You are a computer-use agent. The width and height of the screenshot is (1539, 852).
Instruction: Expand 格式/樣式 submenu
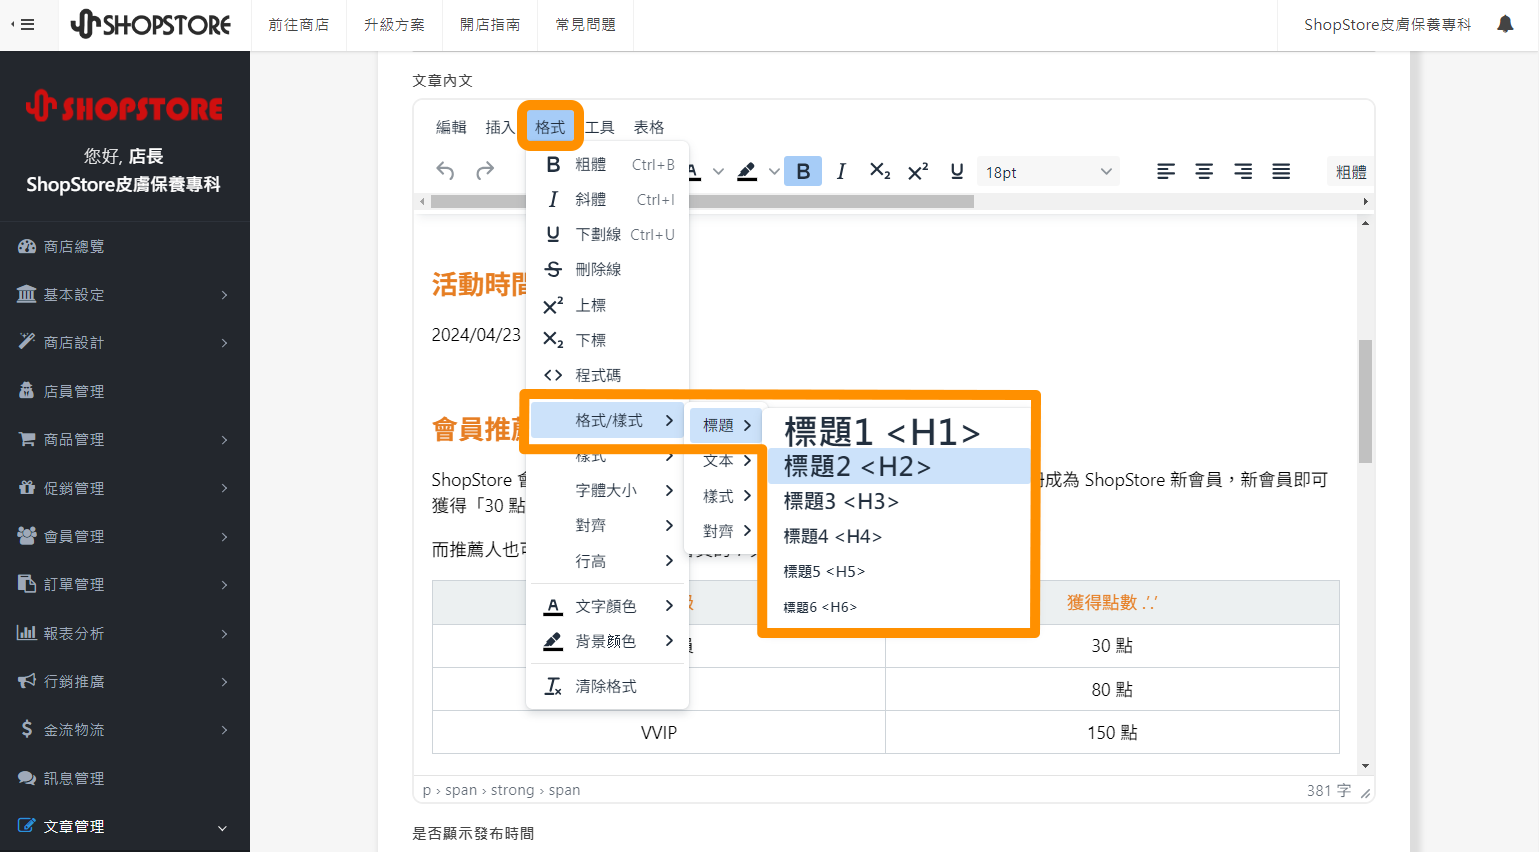click(x=608, y=420)
